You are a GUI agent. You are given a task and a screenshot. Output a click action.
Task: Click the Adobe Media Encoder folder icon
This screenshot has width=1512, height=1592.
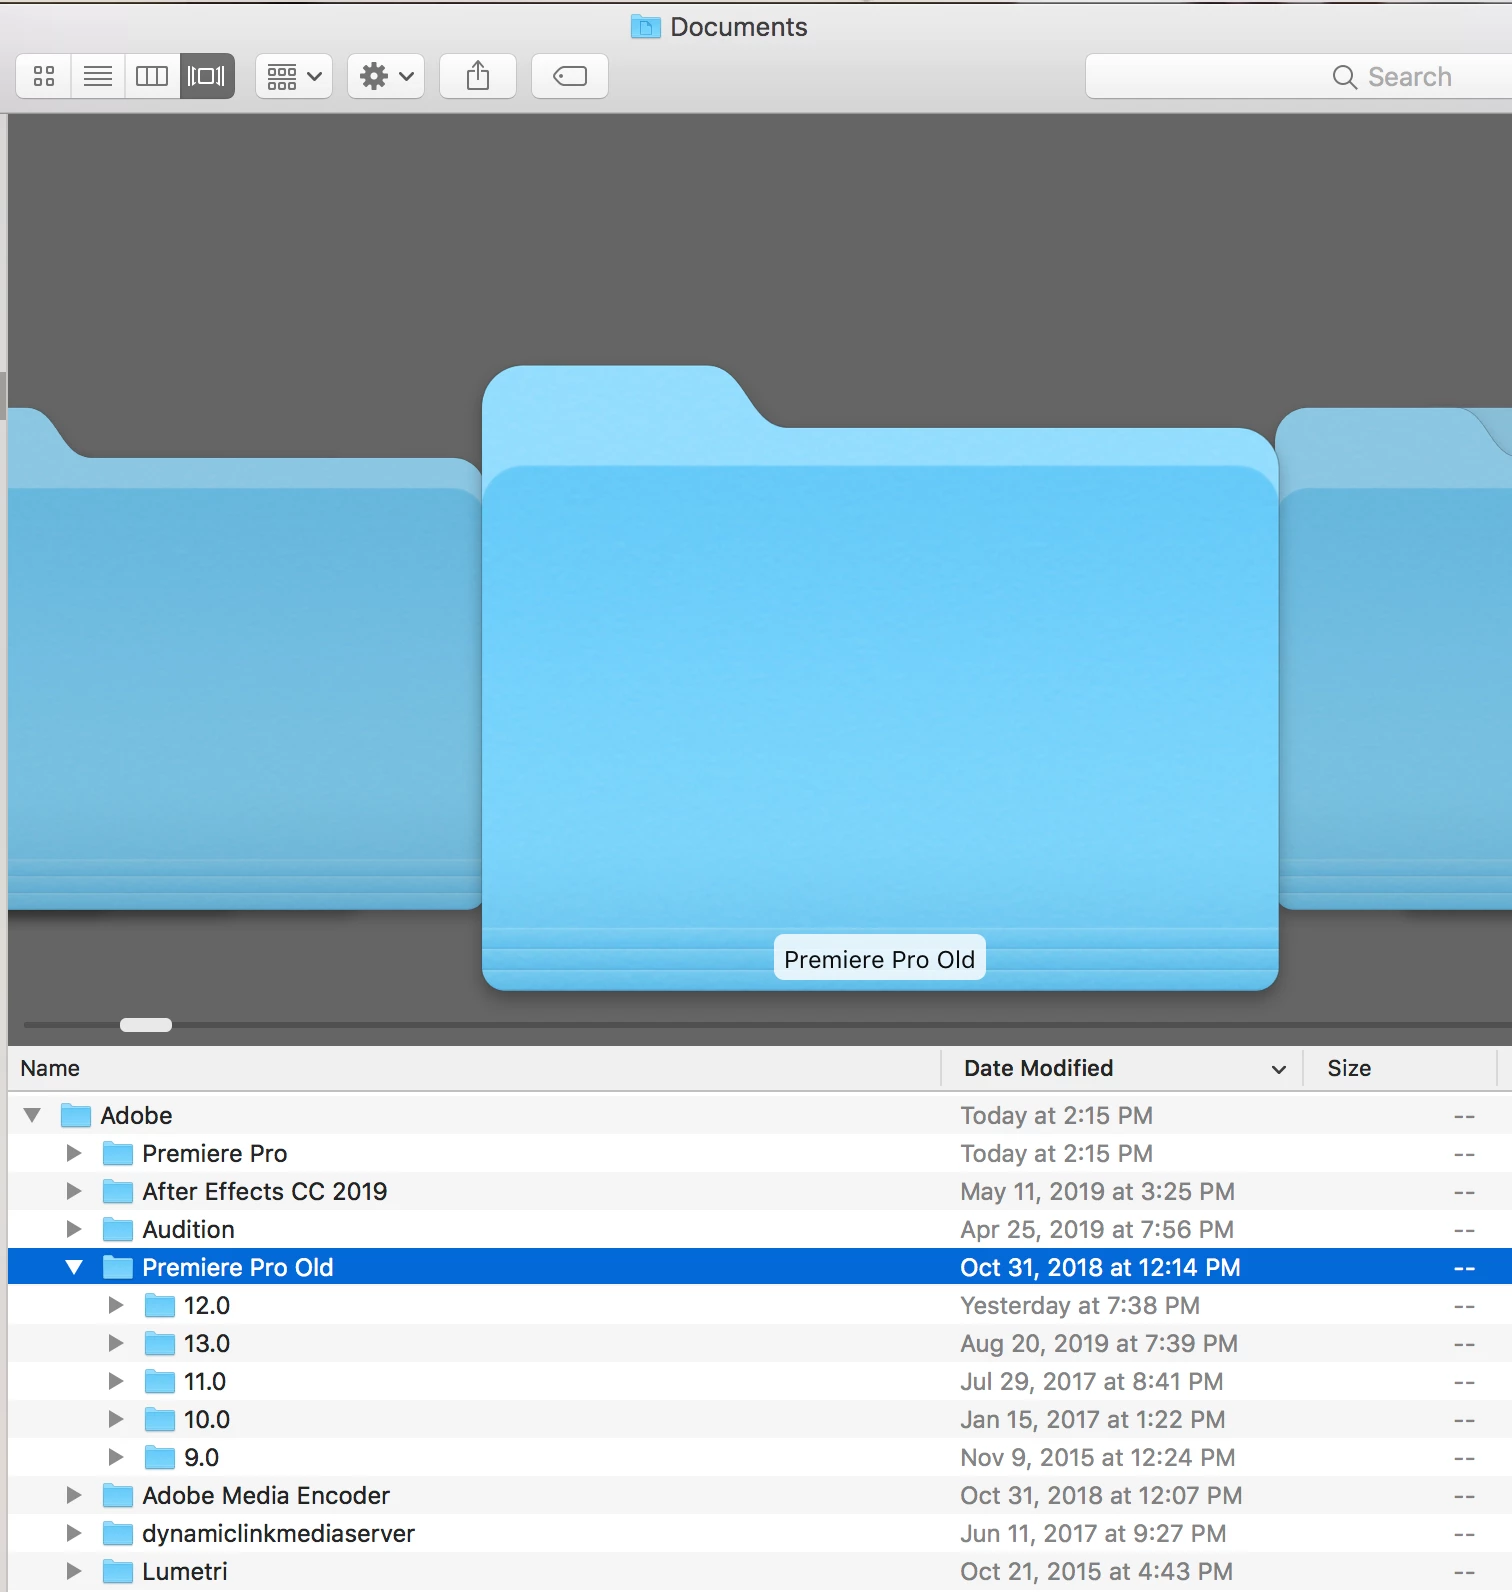click(118, 1495)
